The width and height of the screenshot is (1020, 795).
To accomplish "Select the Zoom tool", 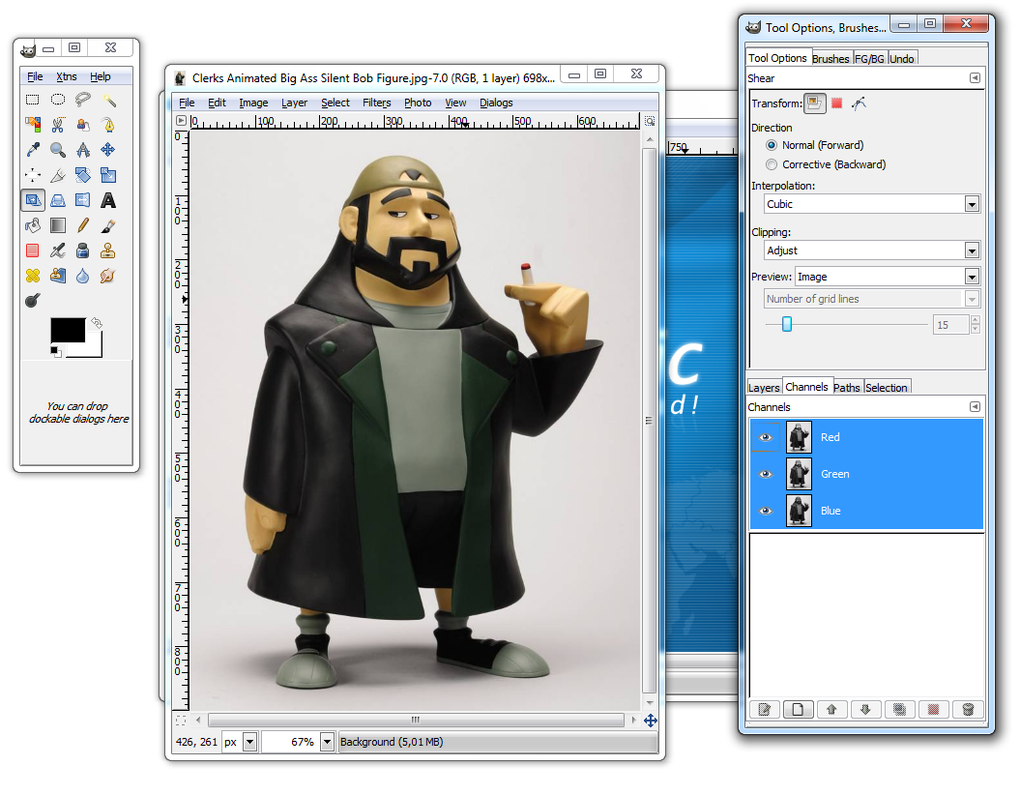I will (x=57, y=150).
